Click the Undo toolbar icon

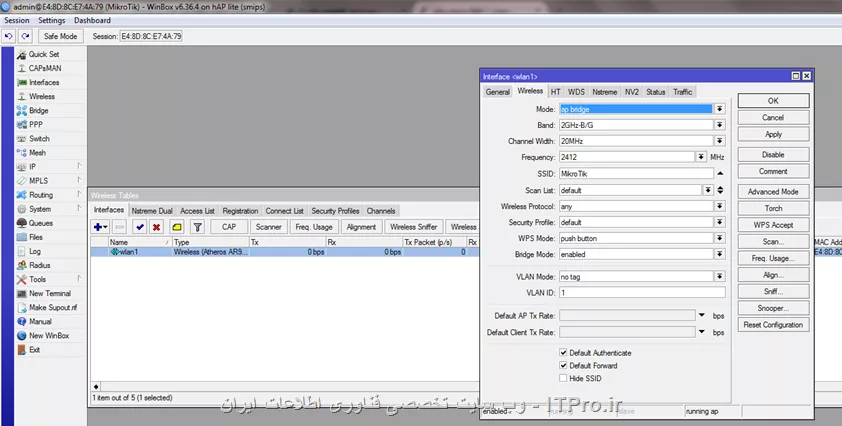pos(9,36)
